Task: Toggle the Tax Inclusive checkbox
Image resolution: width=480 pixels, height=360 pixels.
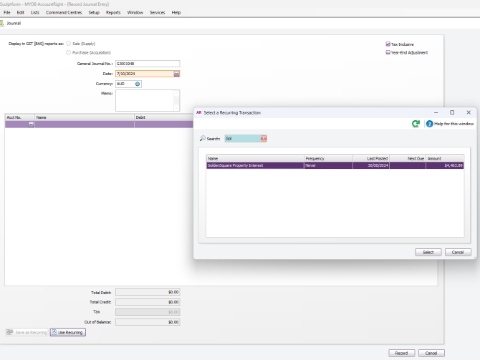Action: point(388,44)
